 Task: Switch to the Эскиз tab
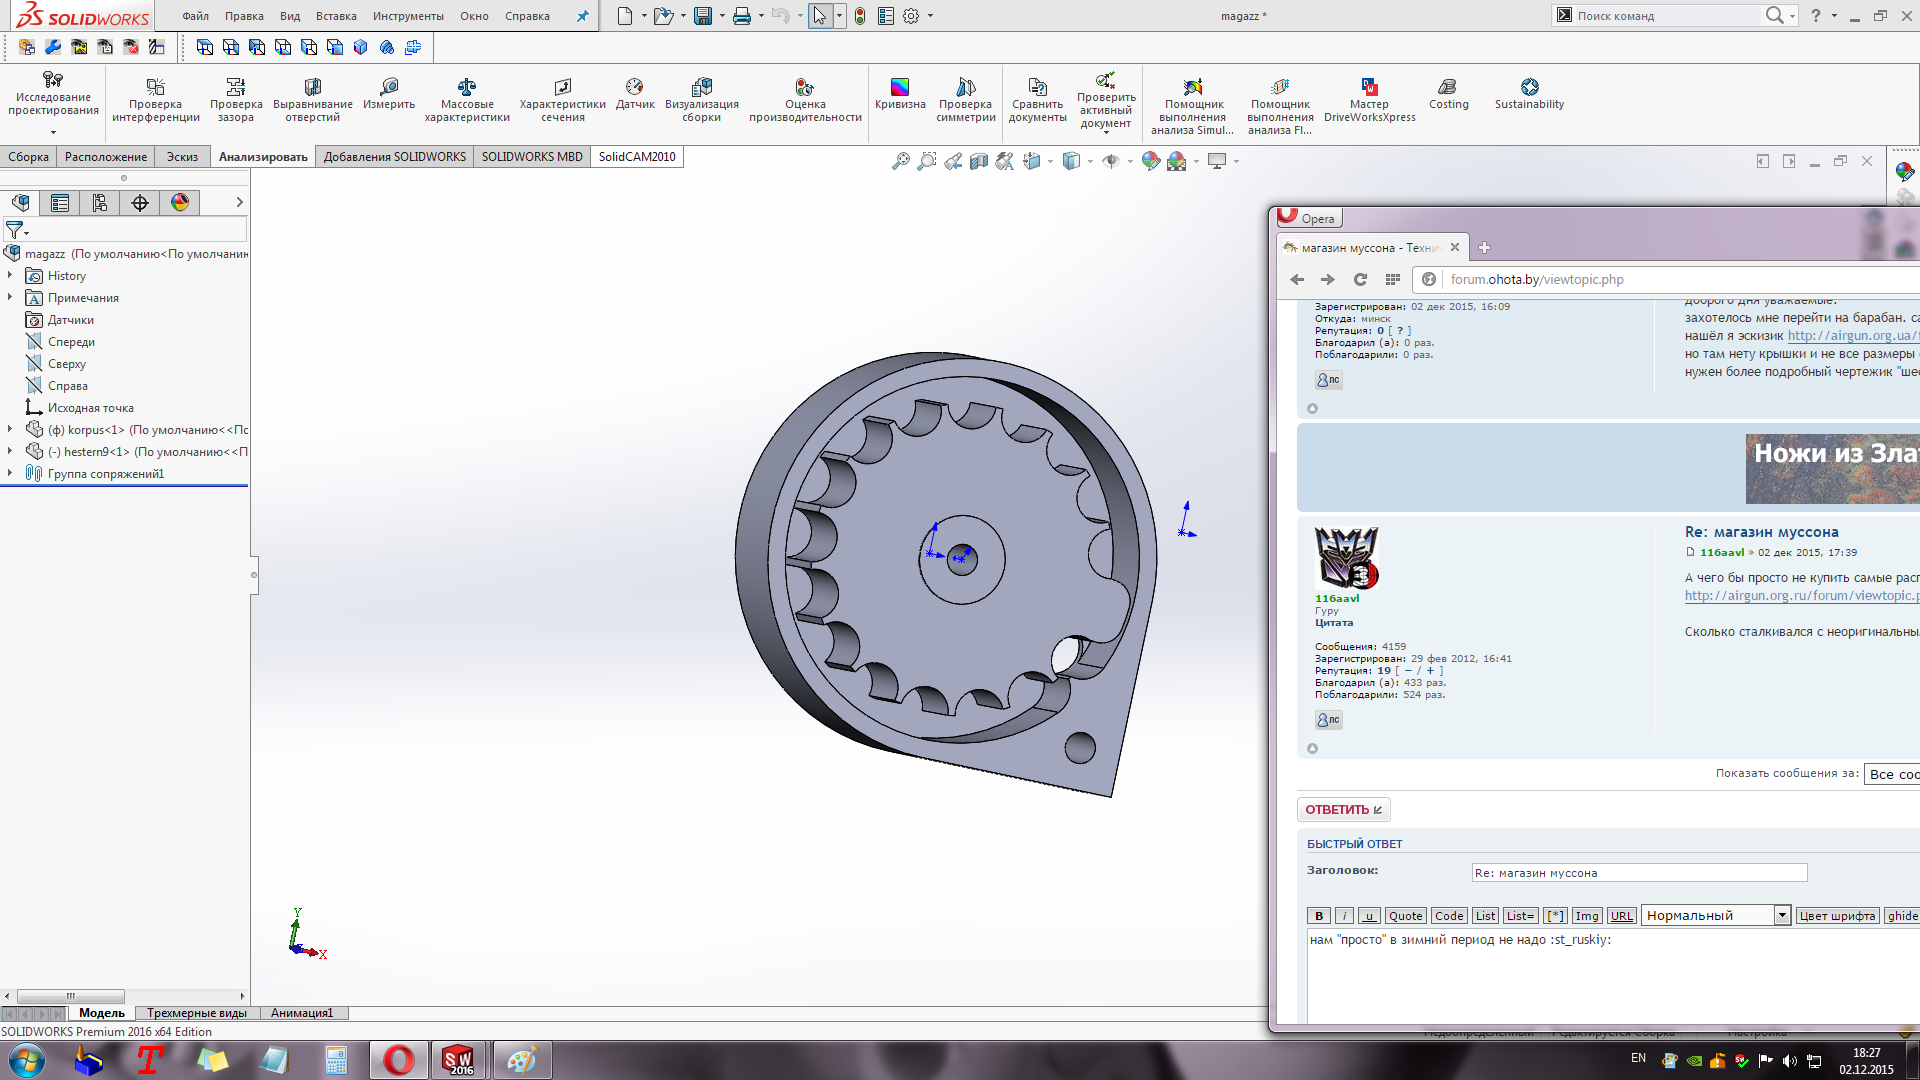click(182, 157)
